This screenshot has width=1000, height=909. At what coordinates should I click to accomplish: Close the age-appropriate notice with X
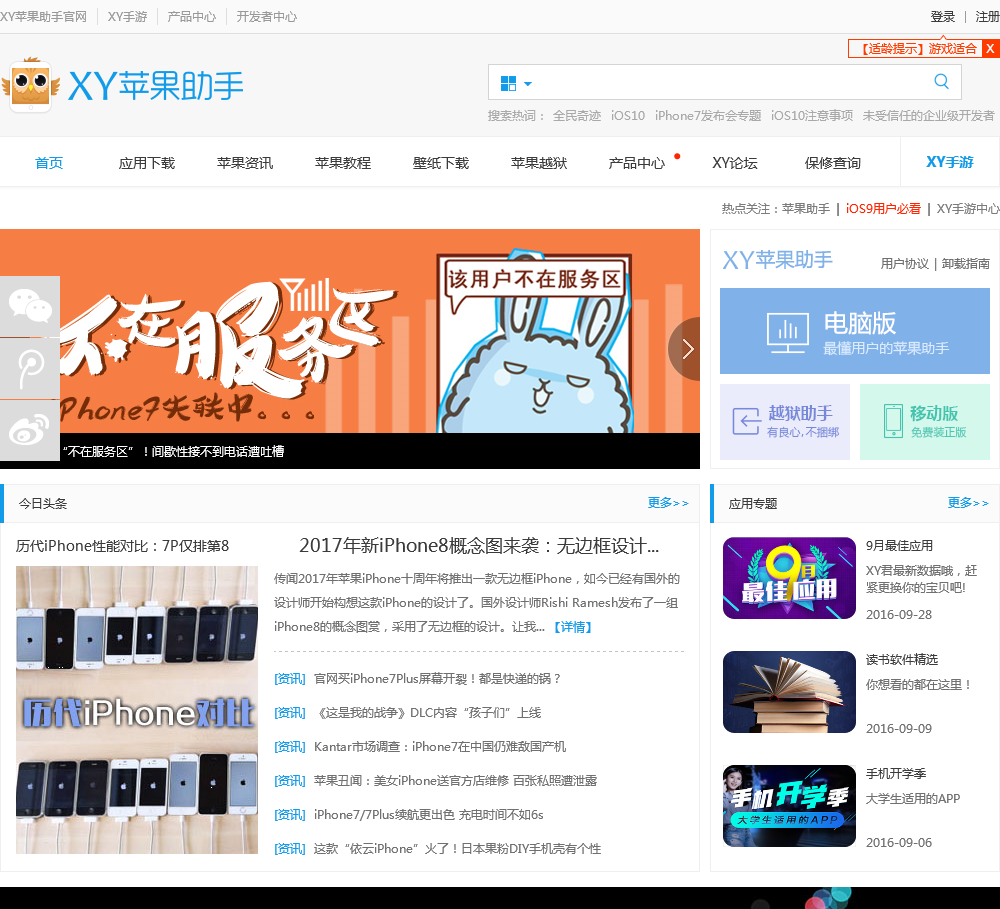tap(990, 48)
